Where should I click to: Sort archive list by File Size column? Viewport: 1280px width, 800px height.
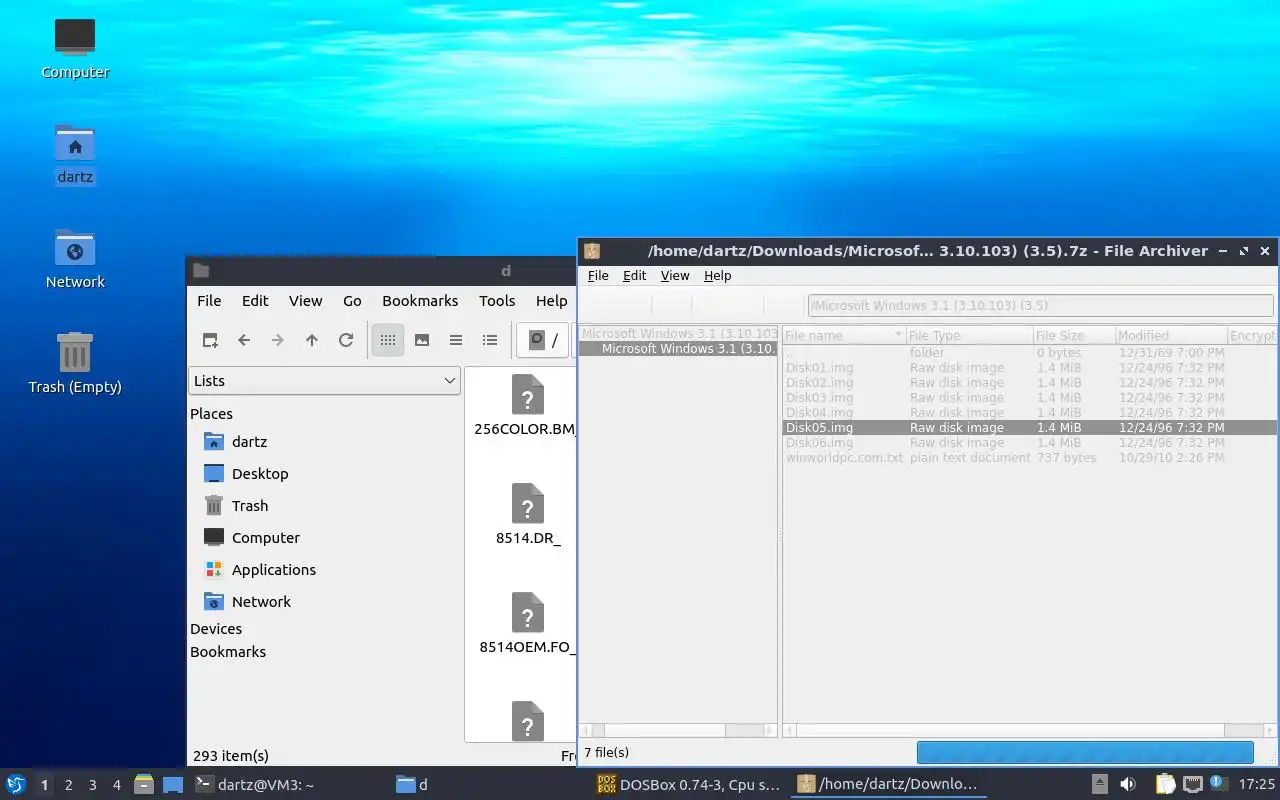coord(1074,336)
